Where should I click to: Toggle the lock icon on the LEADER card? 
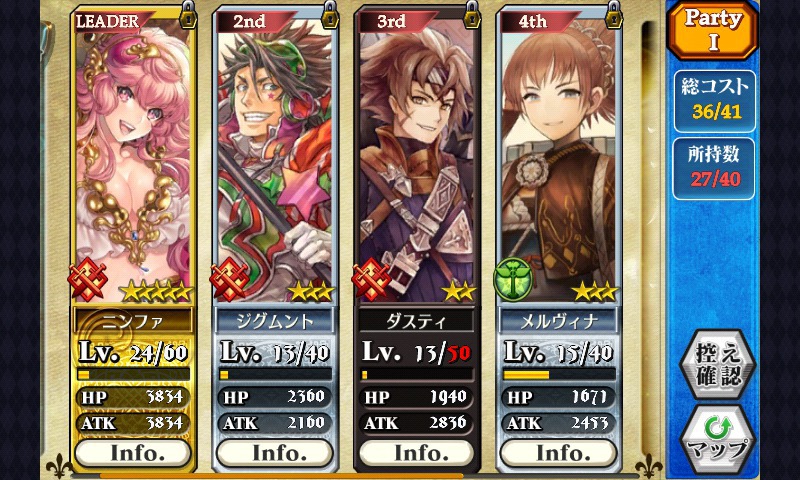pos(189,15)
